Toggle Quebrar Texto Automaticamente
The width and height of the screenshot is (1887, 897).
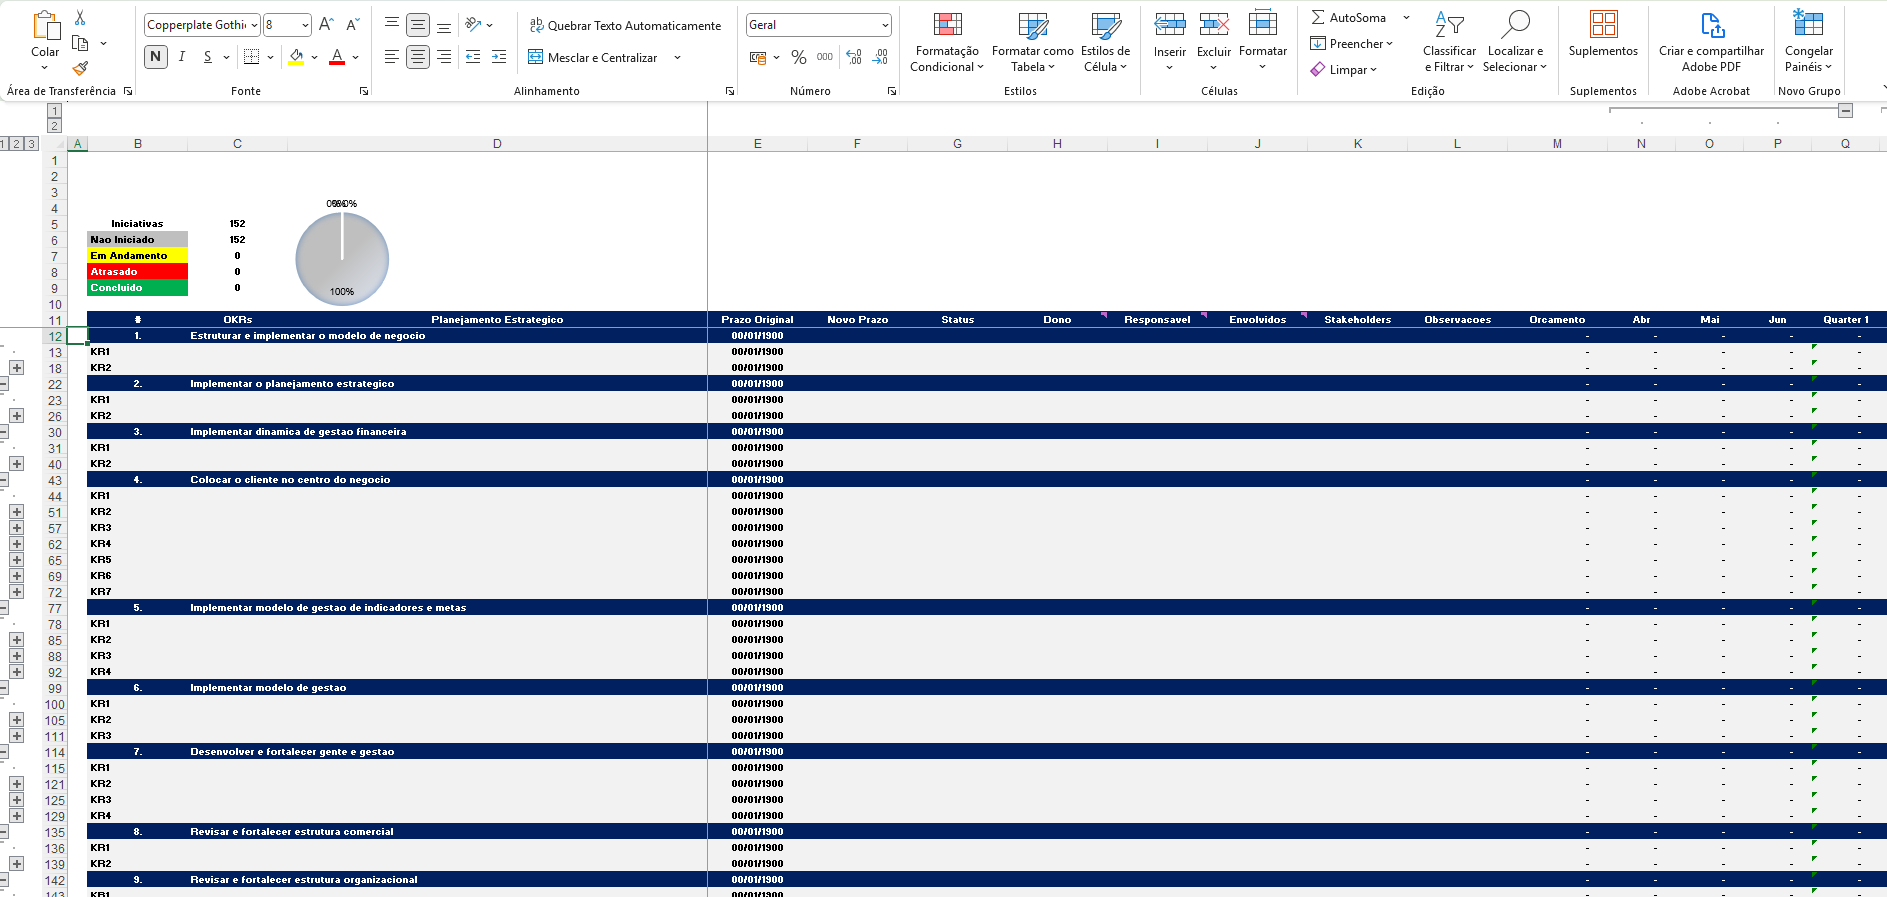pos(625,25)
